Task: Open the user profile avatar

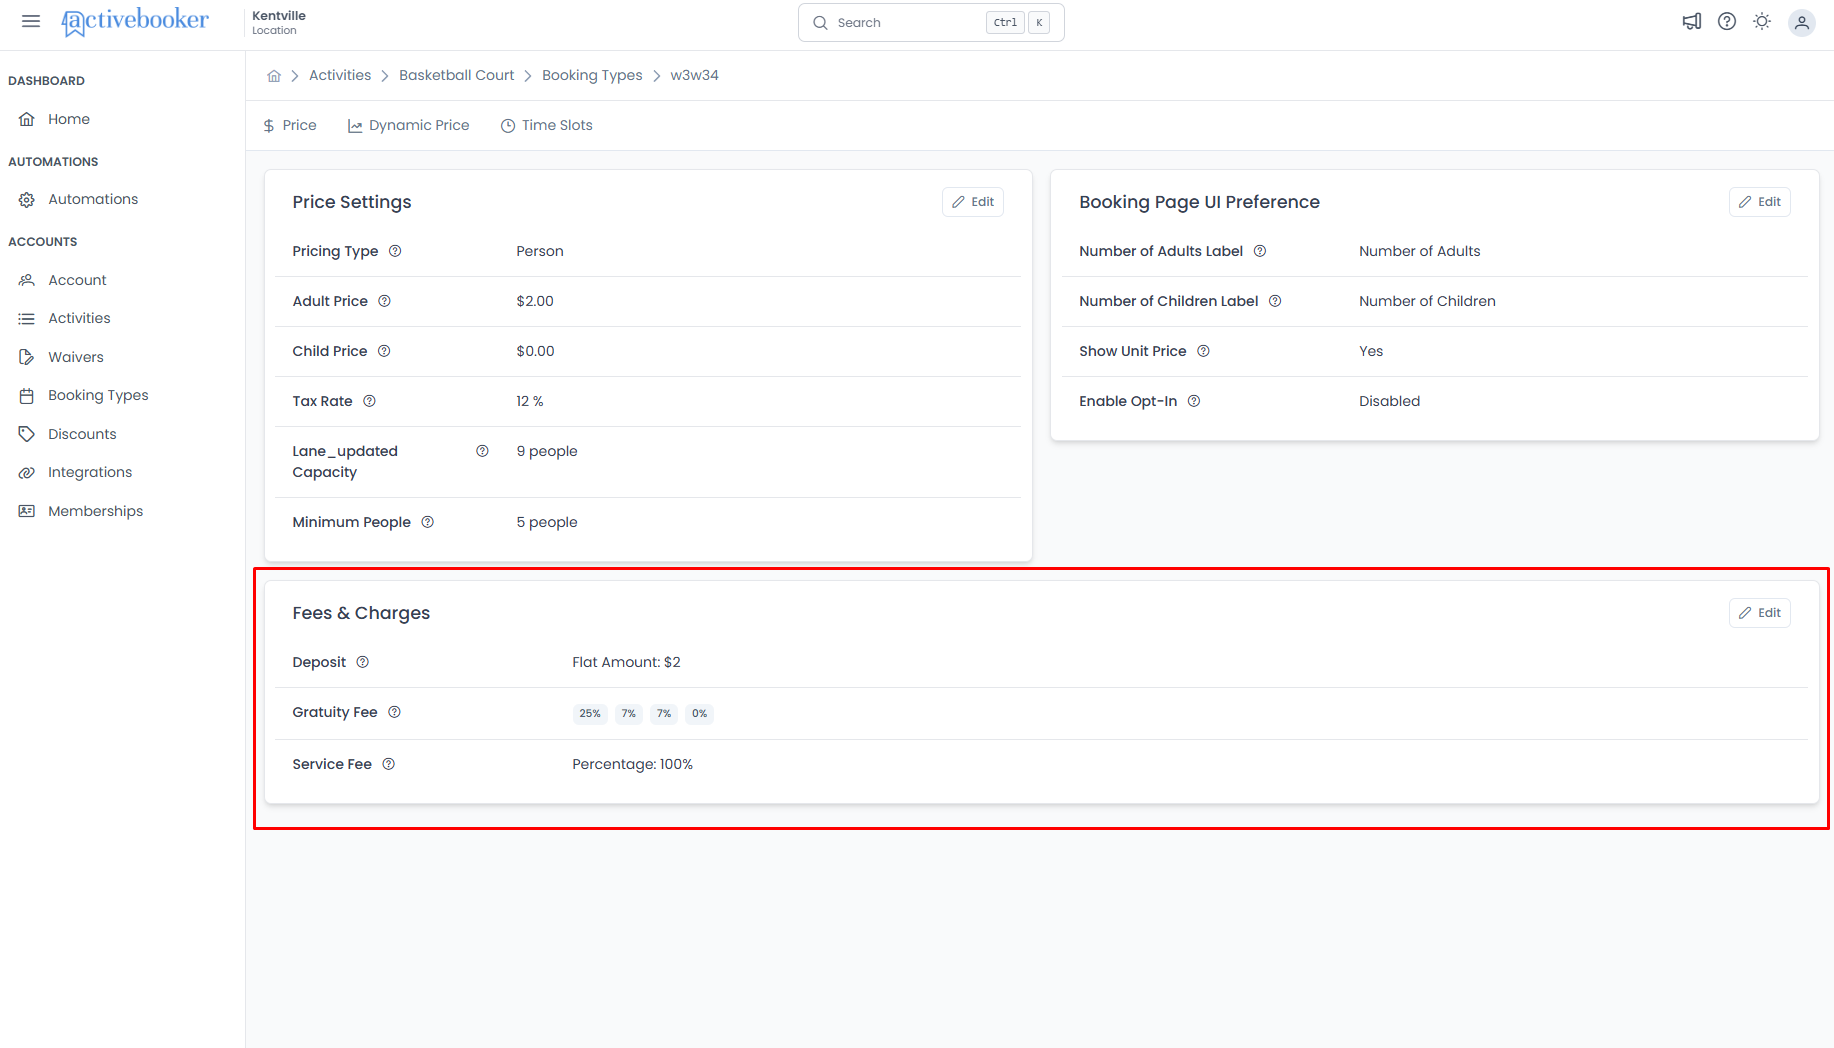Action: [x=1802, y=22]
